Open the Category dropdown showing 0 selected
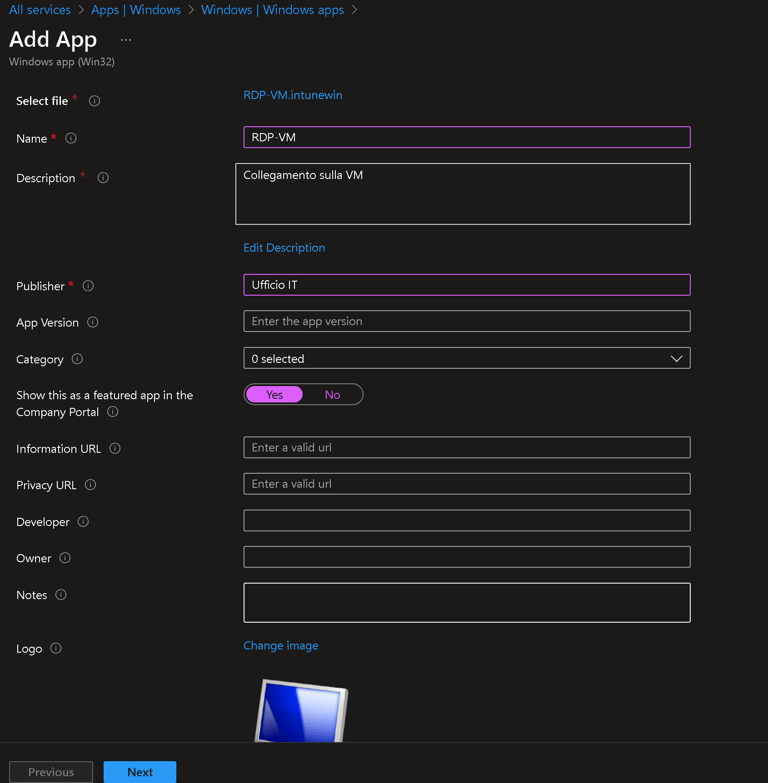The width and height of the screenshot is (768, 783). point(467,359)
